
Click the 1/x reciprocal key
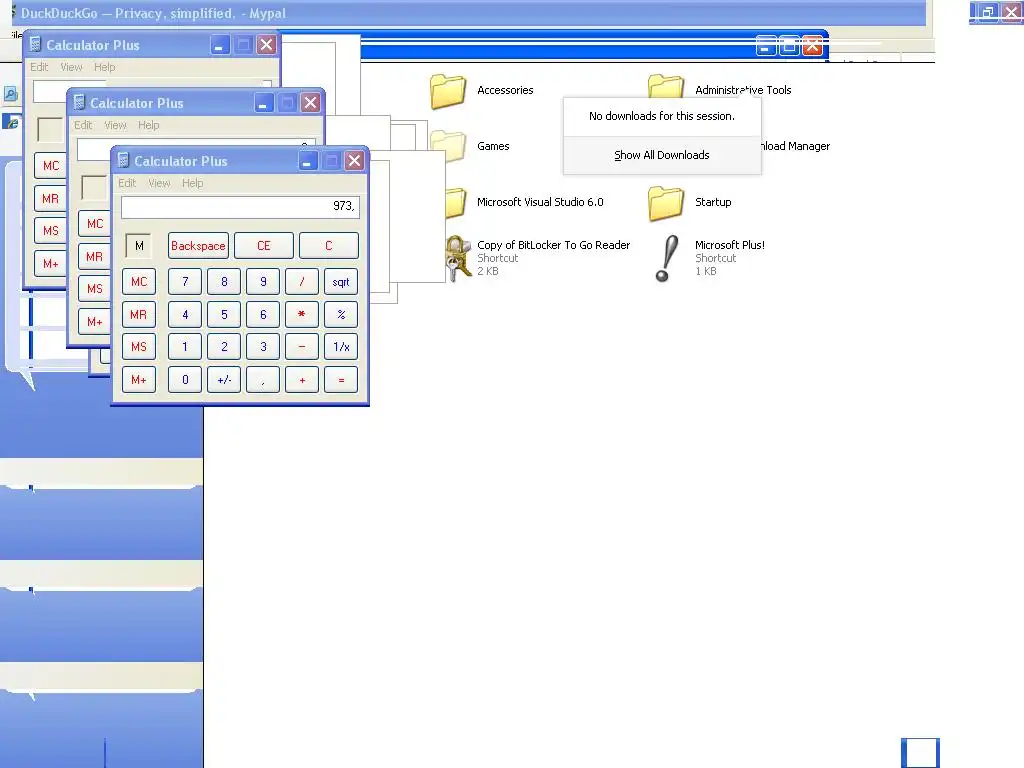coord(341,347)
